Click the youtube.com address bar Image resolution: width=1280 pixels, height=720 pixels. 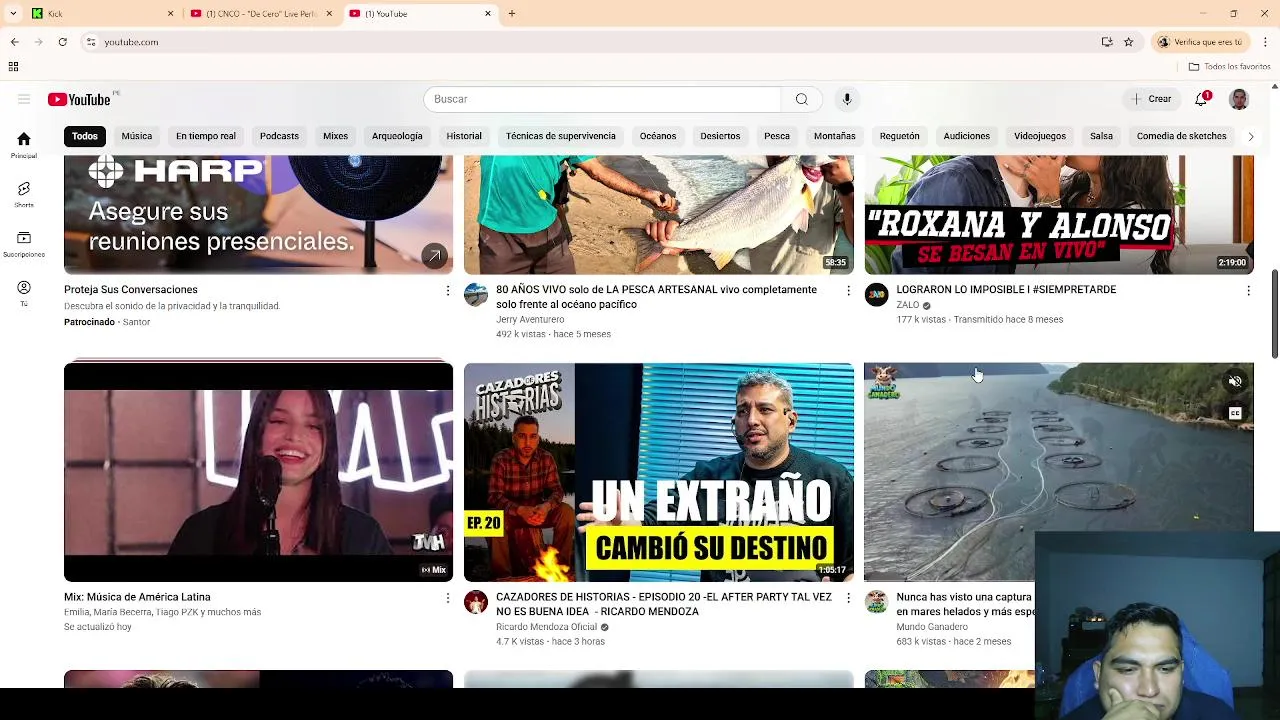(x=590, y=42)
